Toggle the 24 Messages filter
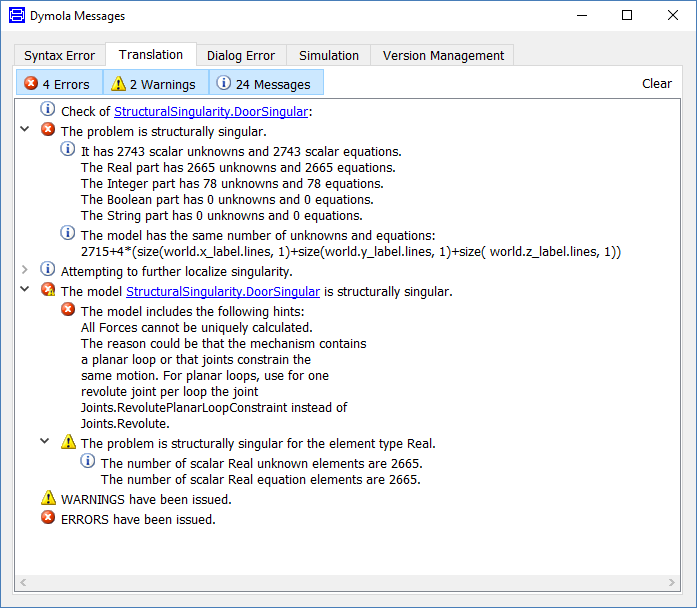 (266, 82)
